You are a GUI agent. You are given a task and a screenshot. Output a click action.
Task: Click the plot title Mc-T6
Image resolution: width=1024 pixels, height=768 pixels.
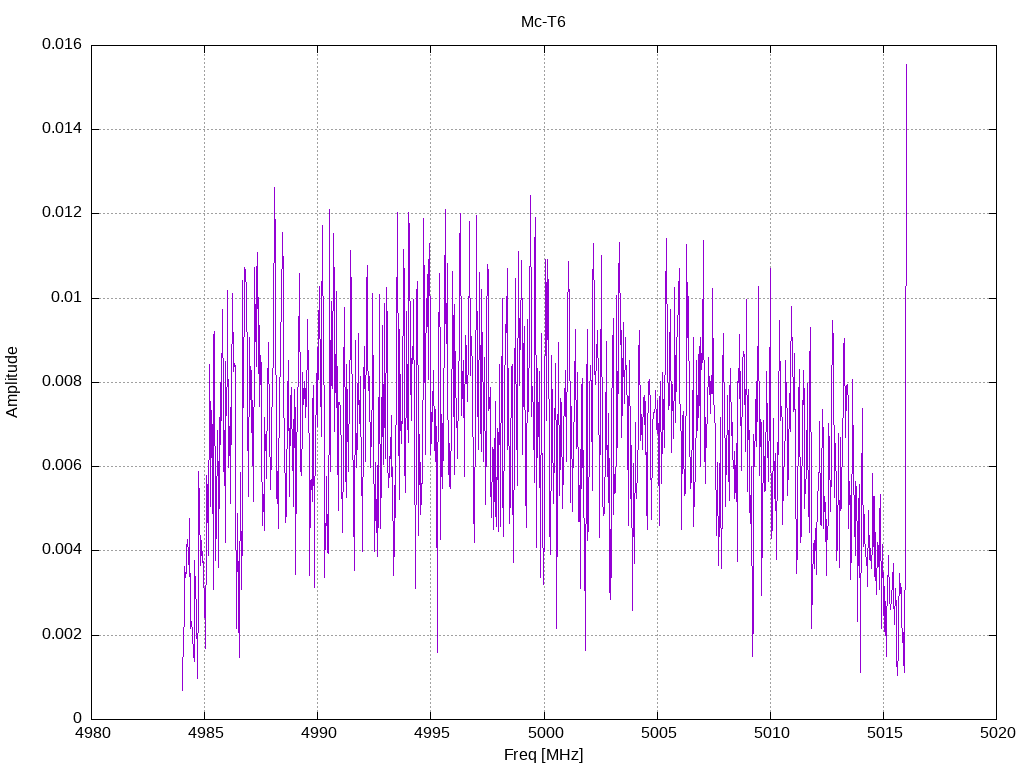coord(543,22)
